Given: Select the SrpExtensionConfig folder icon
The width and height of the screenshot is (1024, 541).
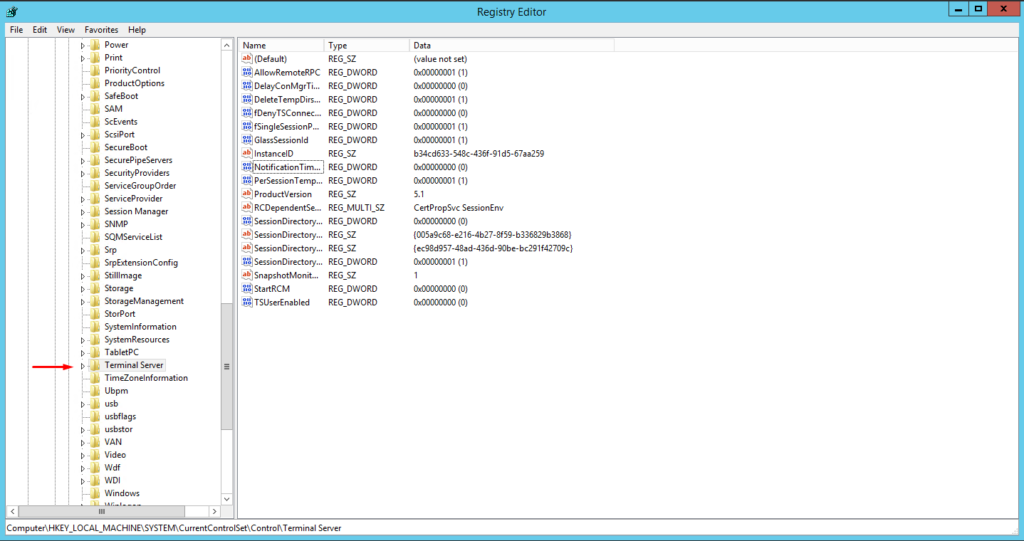Looking at the screenshot, I should pyautogui.click(x=95, y=263).
